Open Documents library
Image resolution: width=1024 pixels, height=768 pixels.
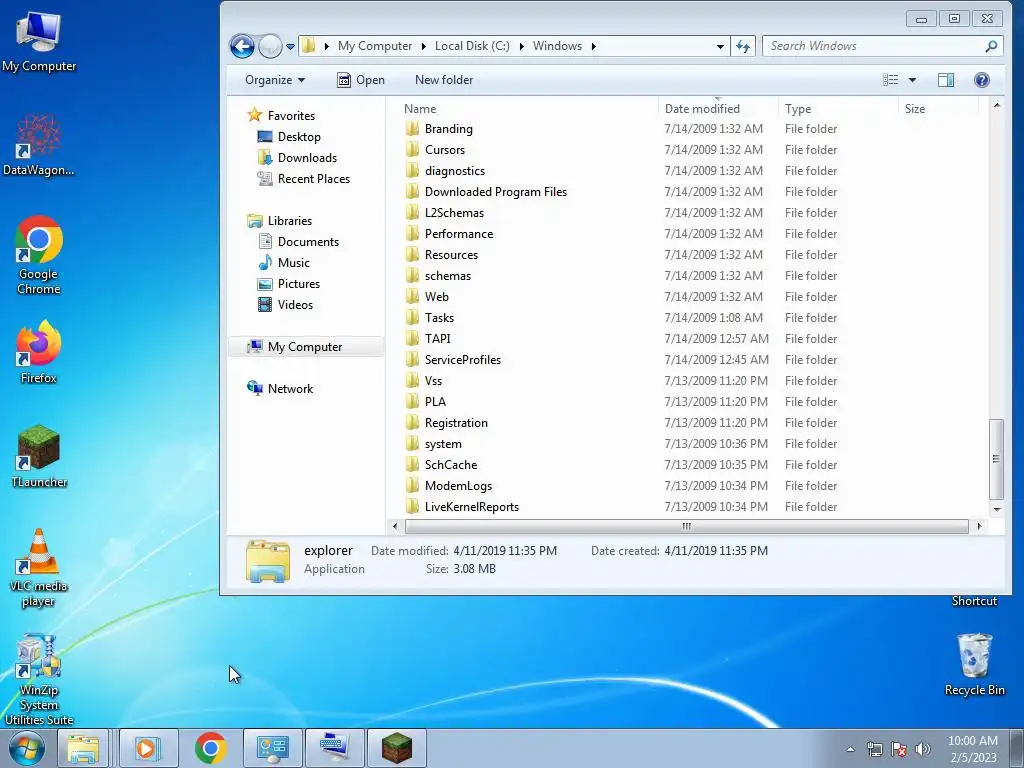(x=308, y=242)
